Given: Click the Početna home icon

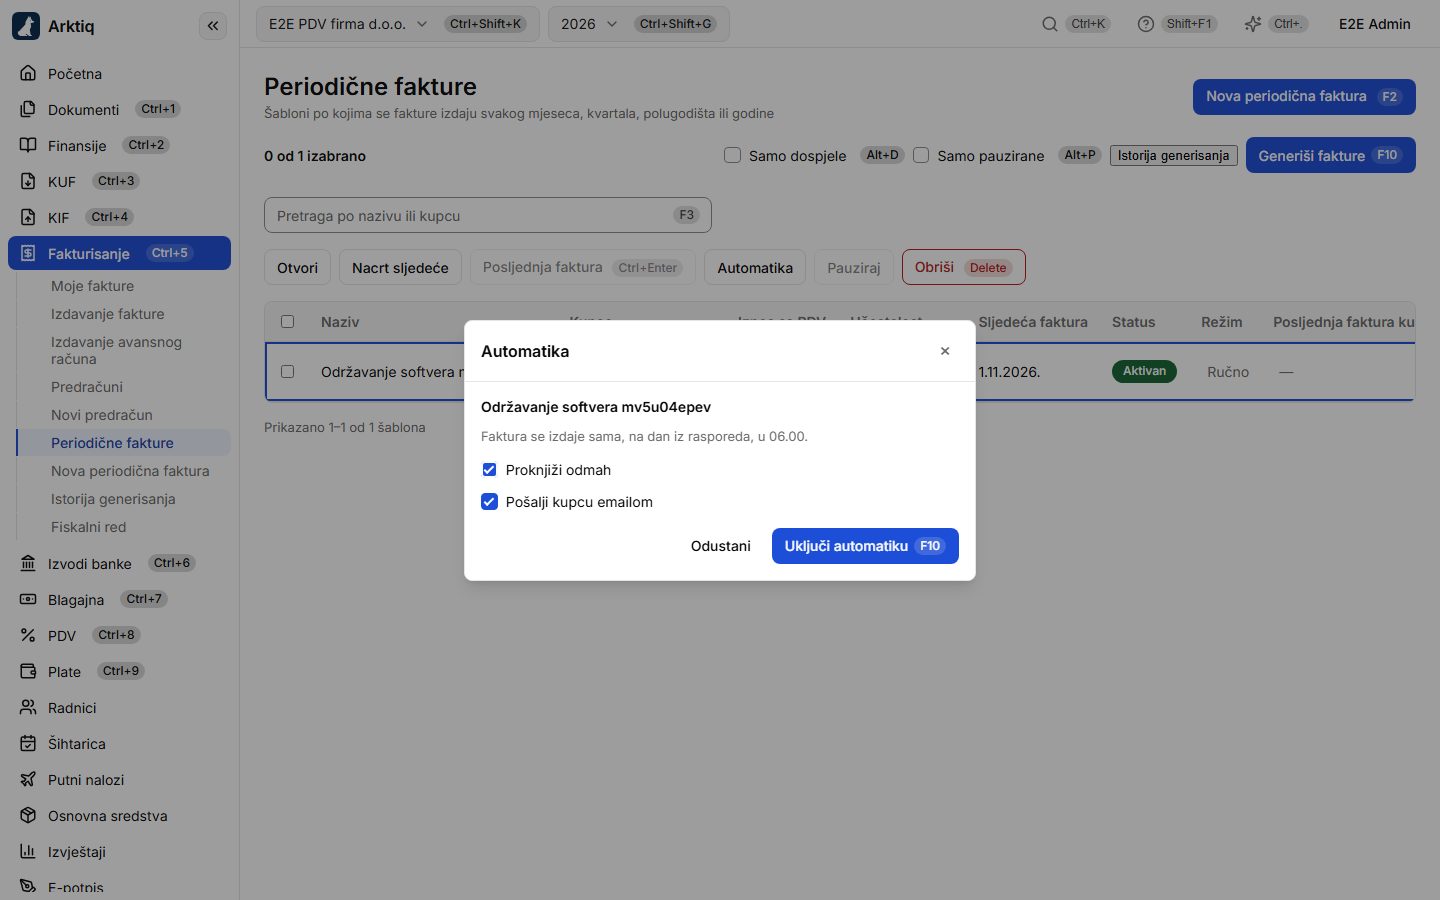Looking at the screenshot, I should pyautogui.click(x=28, y=74).
